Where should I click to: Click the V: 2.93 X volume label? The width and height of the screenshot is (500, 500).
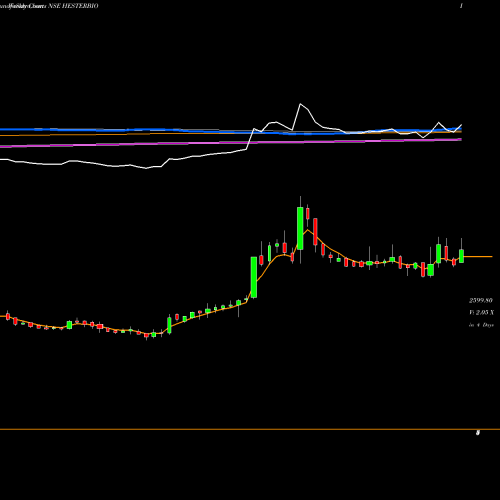[x=481, y=312]
